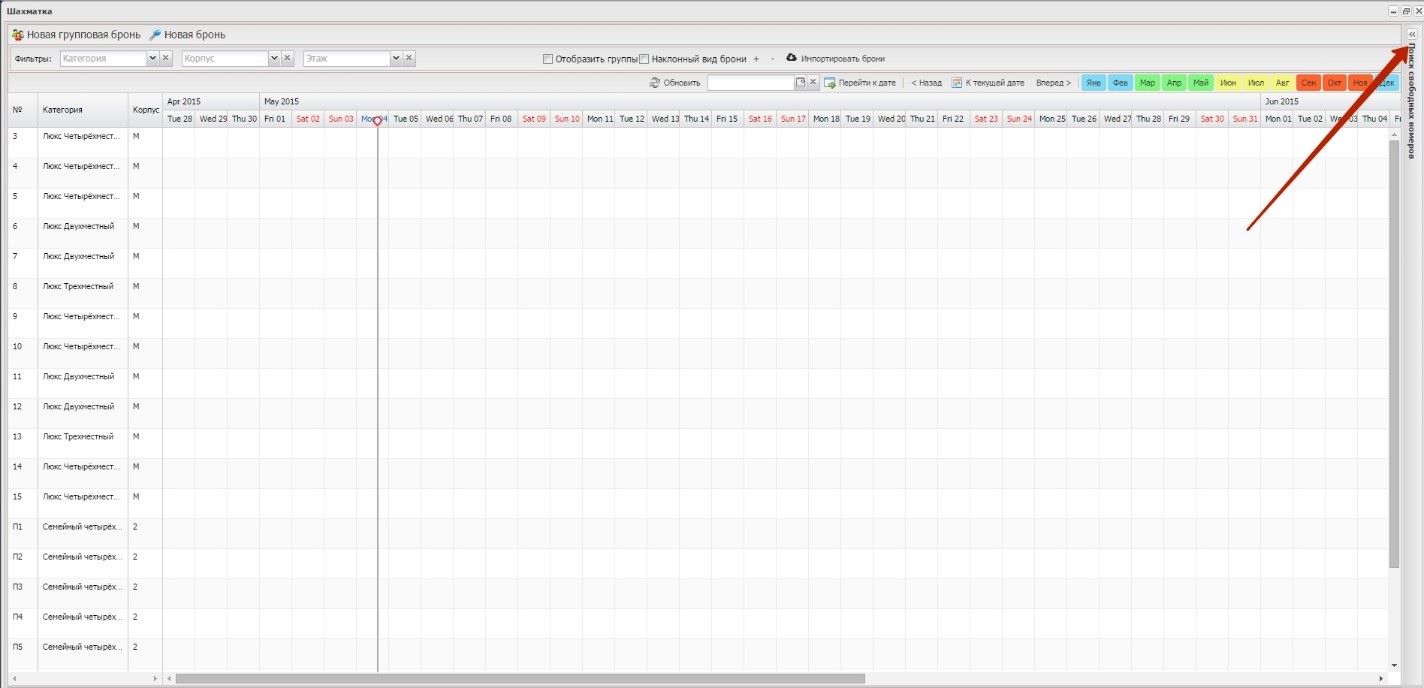Viewport: 1424px width, 688px height.
Task: Clear the Категория filter with X
Action: [x=167, y=59]
